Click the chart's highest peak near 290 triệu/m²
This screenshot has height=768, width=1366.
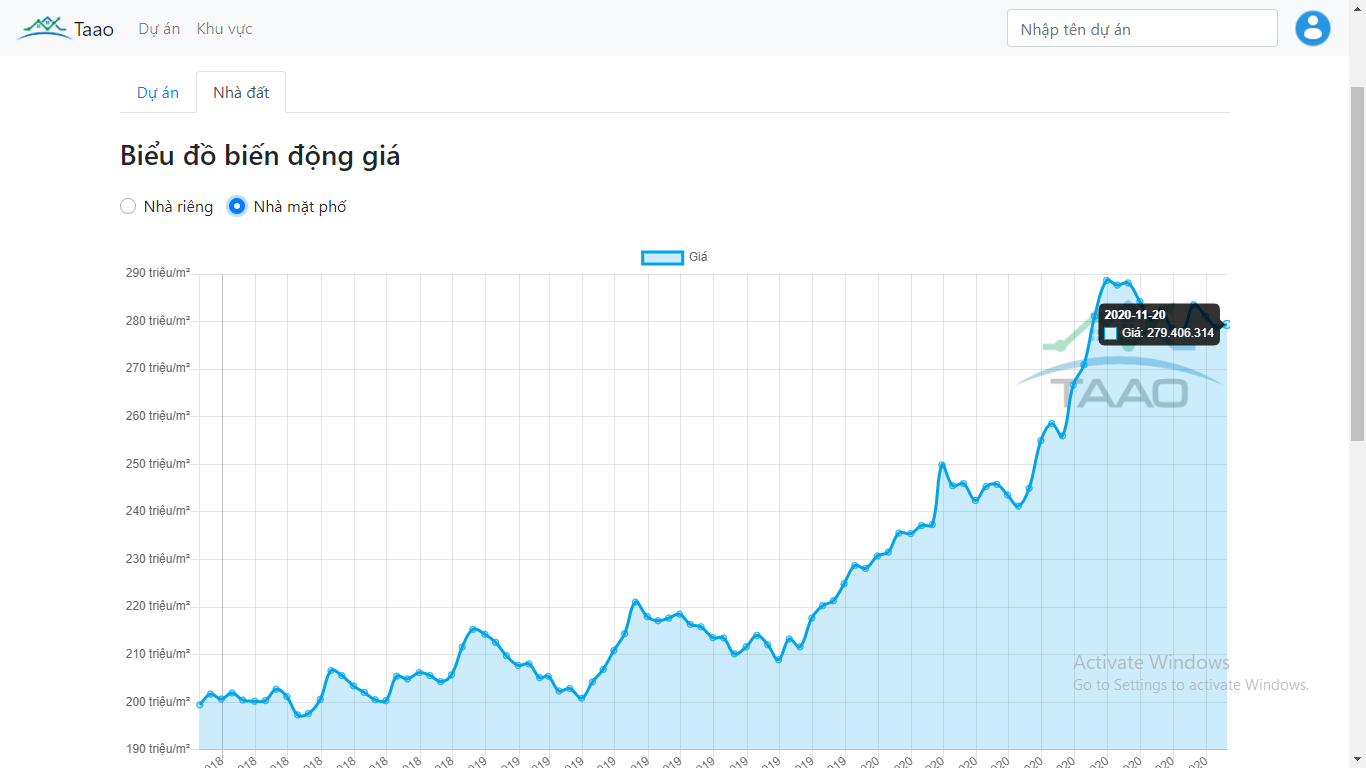pos(1106,280)
